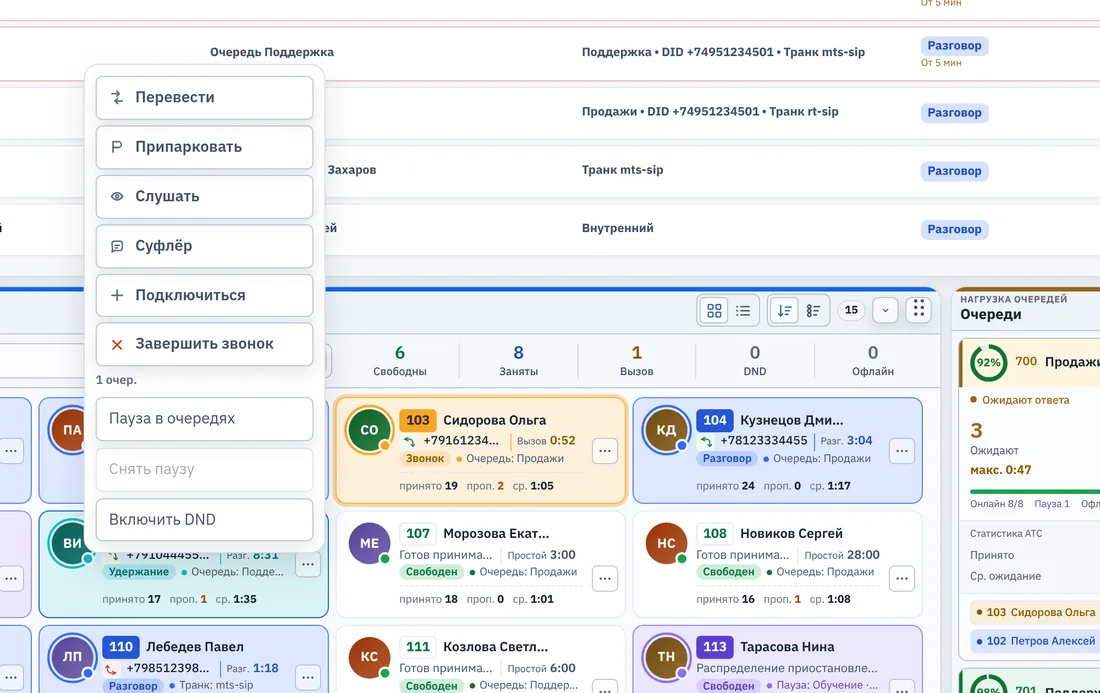Click the СО avatar of Сидорова Ольга
Image resolution: width=1100 pixels, height=693 pixels.
[369, 430]
